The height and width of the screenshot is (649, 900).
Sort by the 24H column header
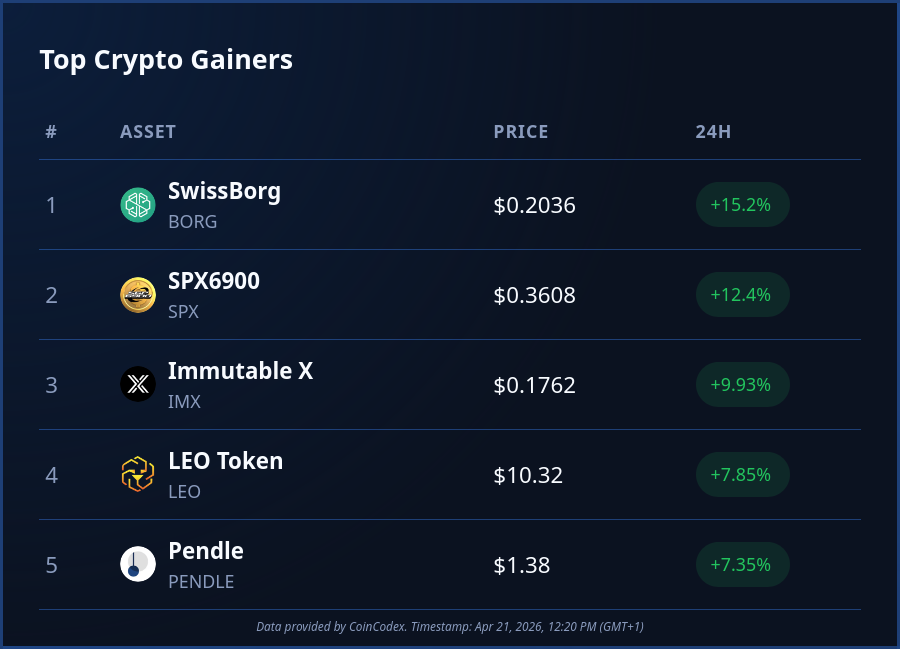pyautogui.click(x=713, y=132)
